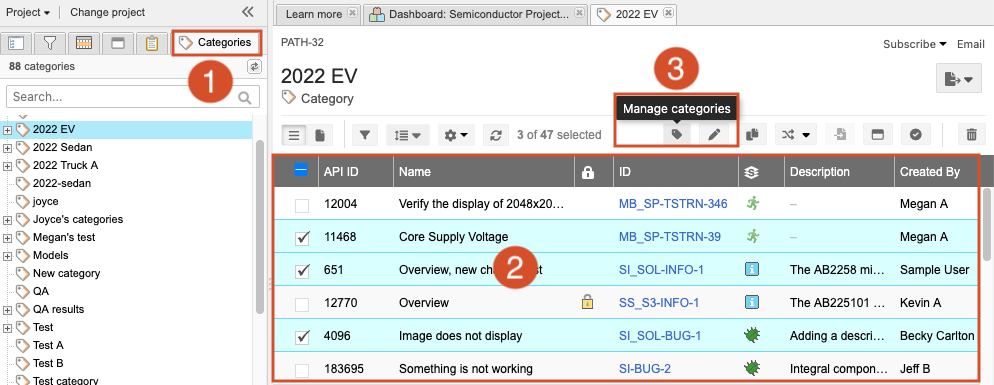
Task: Click the duplicate items button
Action: (752, 134)
